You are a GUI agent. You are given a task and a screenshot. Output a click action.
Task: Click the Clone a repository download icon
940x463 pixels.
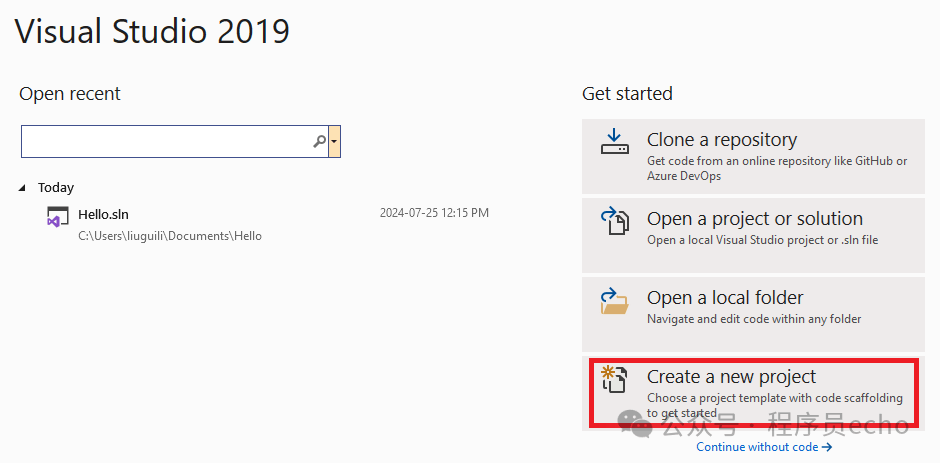pyautogui.click(x=614, y=141)
